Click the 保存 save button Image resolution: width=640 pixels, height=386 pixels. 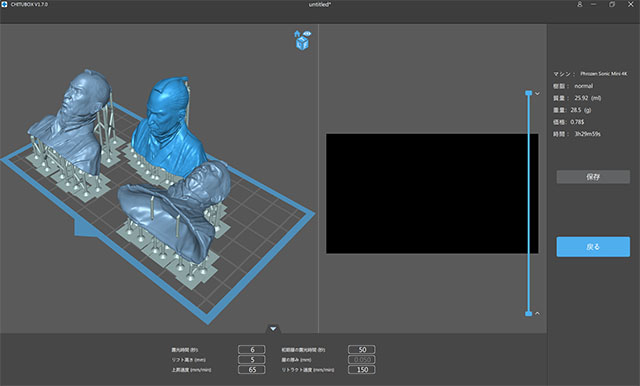tap(593, 177)
